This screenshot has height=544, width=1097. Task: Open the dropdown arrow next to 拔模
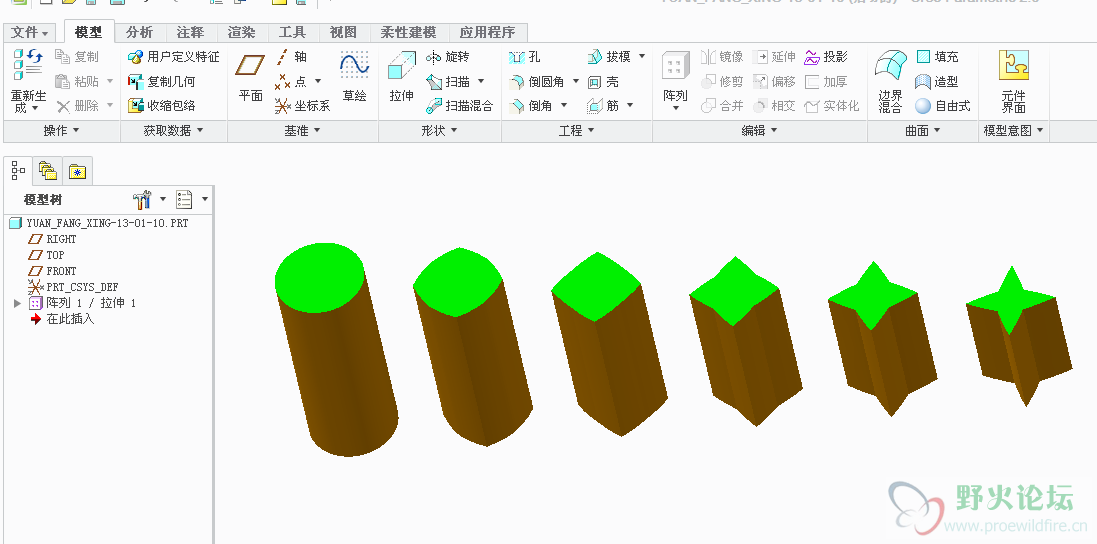(x=642, y=56)
